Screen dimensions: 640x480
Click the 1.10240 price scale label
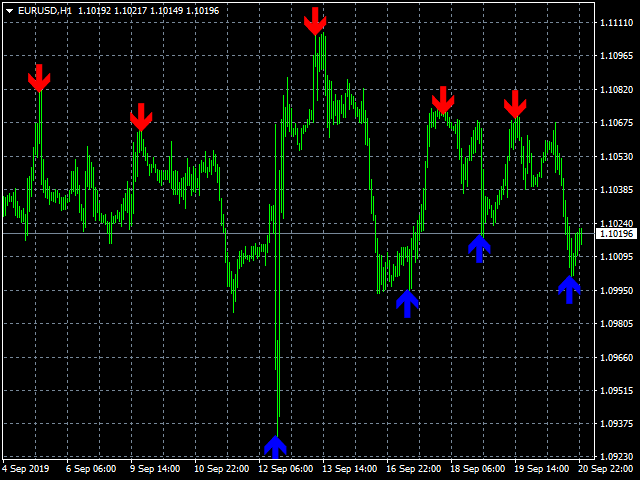pyautogui.click(x=616, y=223)
